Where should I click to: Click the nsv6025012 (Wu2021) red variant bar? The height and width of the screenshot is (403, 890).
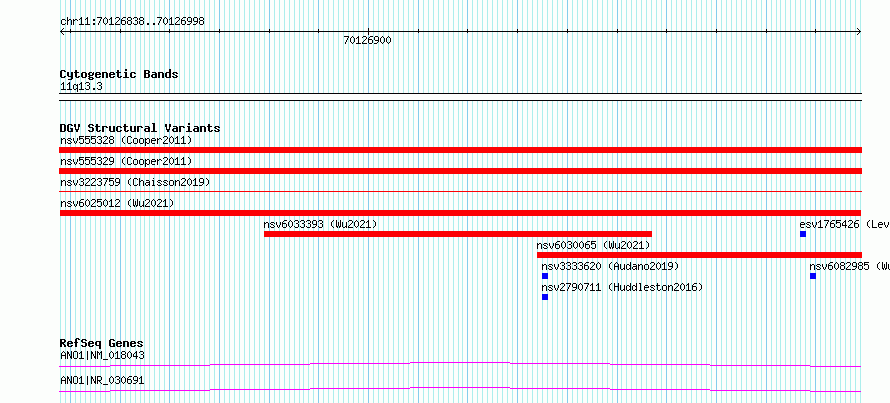(460, 213)
